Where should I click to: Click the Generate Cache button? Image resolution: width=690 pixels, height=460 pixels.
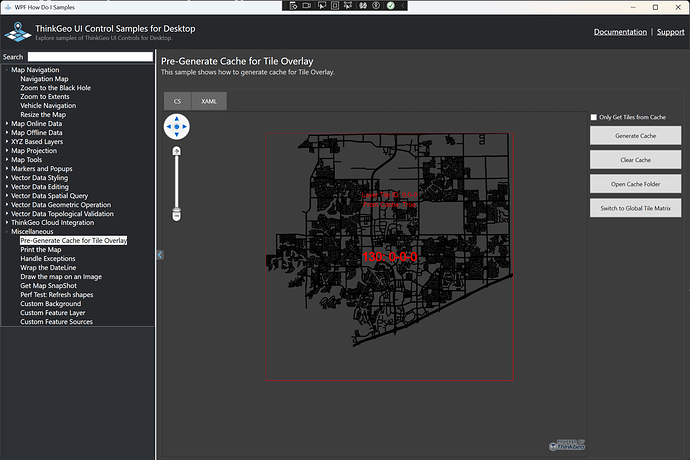point(635,136)
